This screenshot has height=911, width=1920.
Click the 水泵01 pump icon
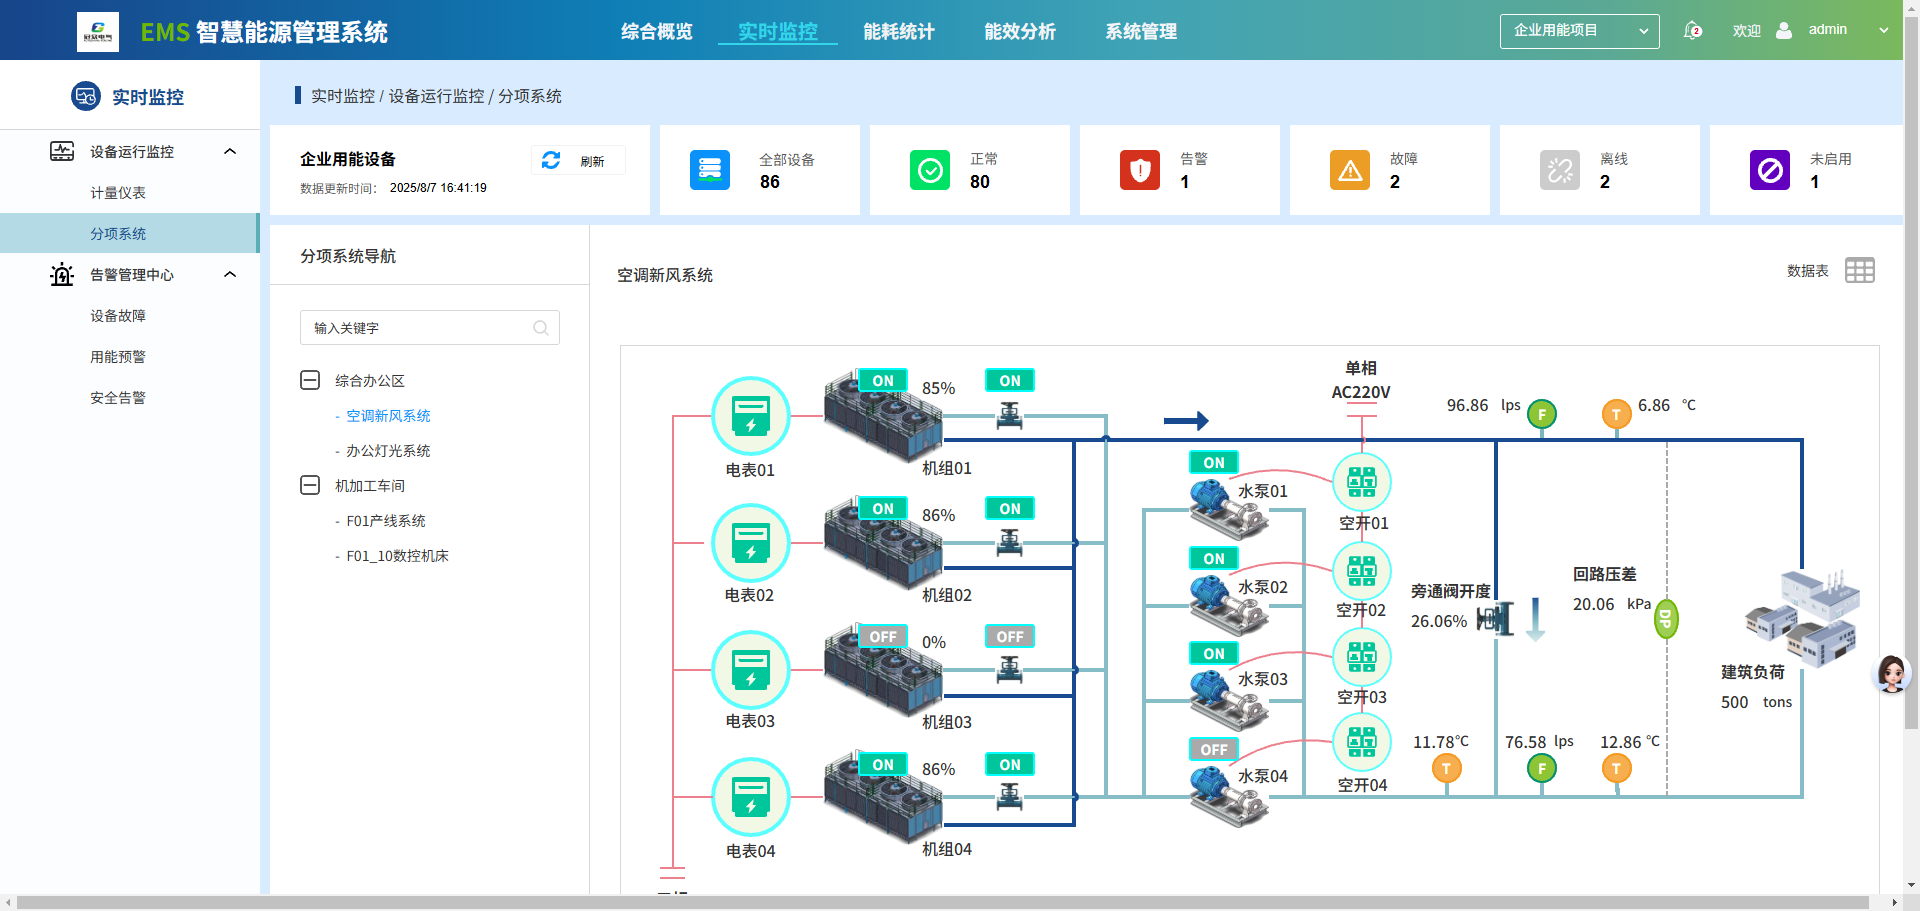tap(1228, 509)
